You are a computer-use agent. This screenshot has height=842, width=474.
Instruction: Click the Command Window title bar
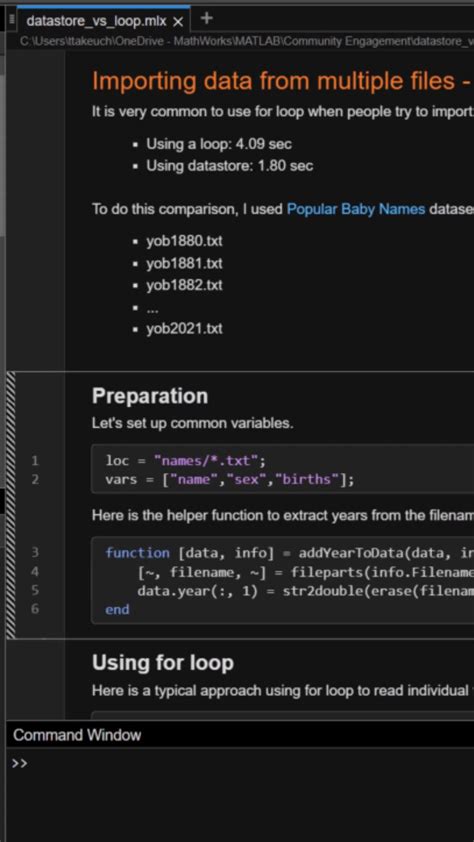240,735
